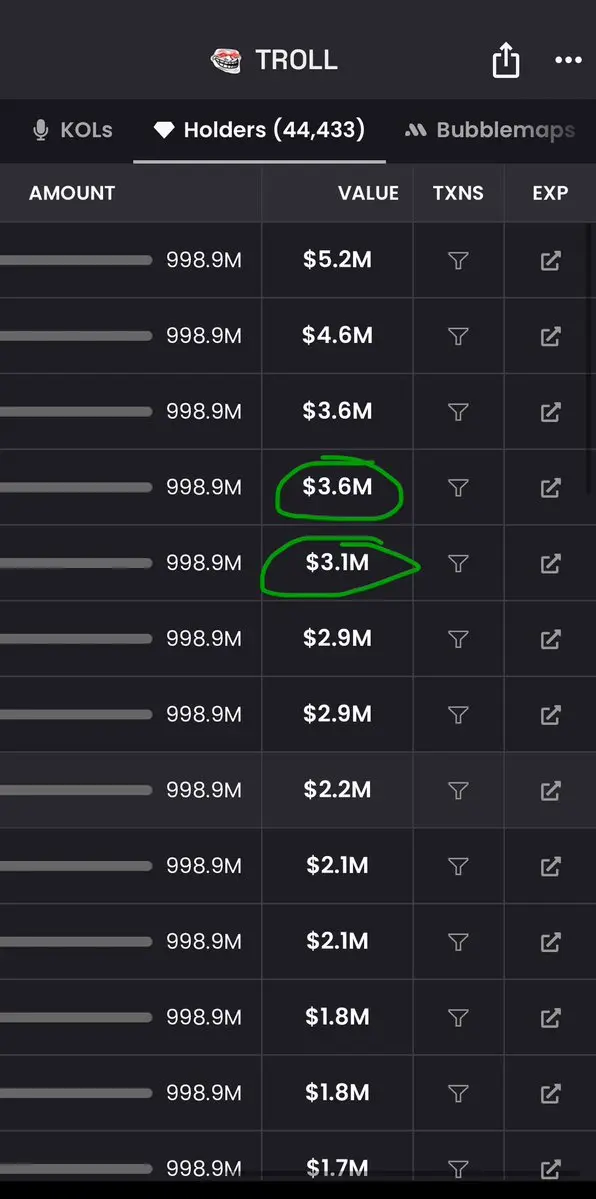Open explorer link for $5.2M holder
The image size is (596, 1199).
pos(550,261)
